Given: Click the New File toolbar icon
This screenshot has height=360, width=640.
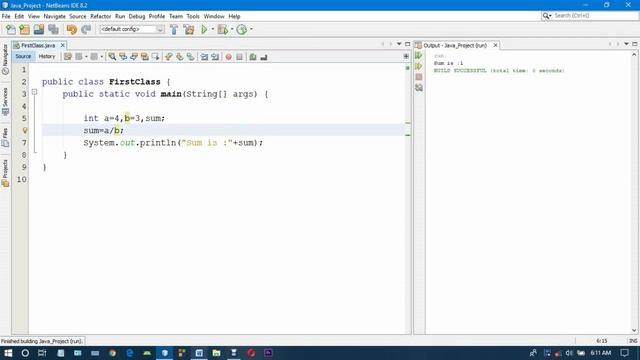Looking at the screenshot, I should [x=11, y=29].
